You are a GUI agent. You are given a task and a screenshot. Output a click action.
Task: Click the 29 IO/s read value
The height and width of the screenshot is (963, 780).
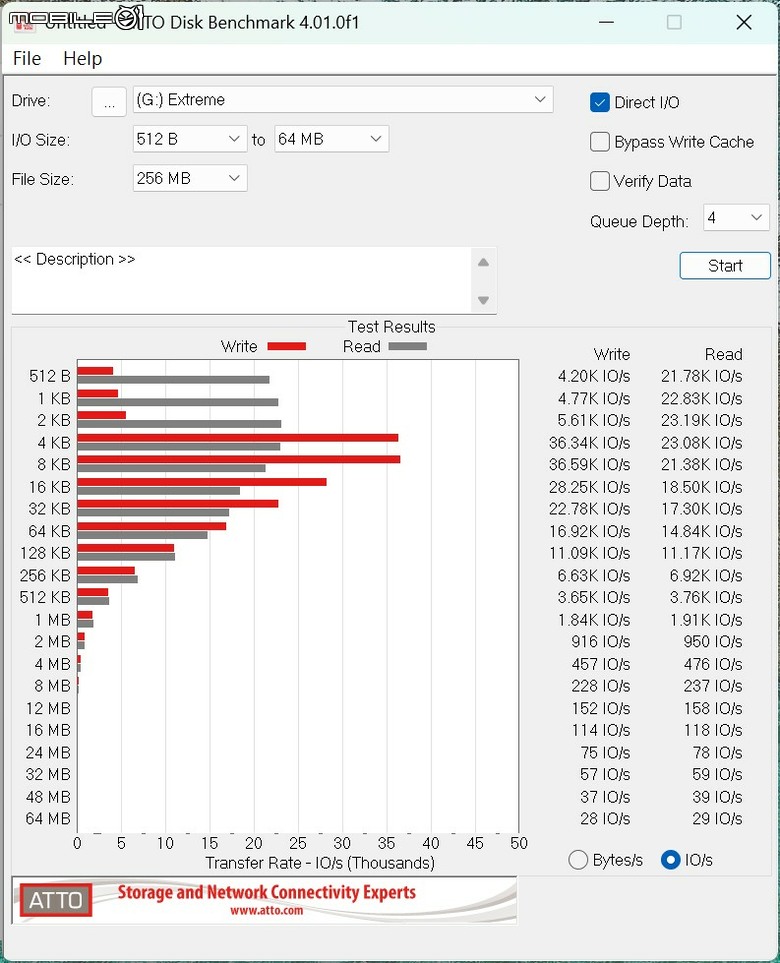[x=717, y=819]
